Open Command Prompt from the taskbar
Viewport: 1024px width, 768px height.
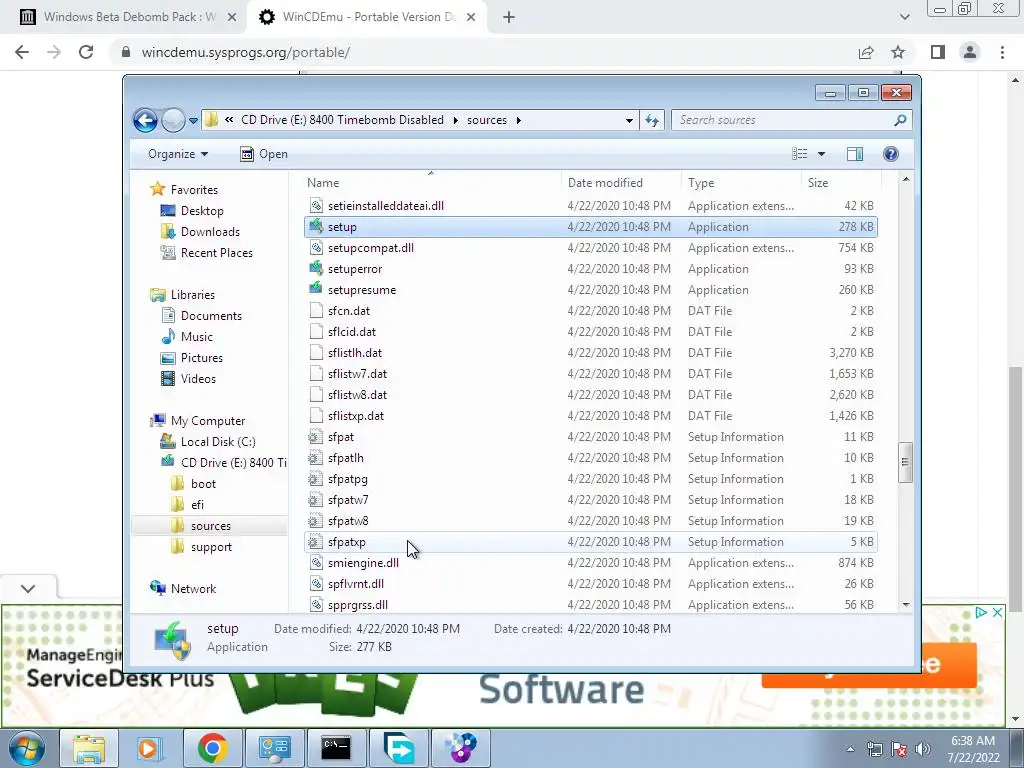336,748
